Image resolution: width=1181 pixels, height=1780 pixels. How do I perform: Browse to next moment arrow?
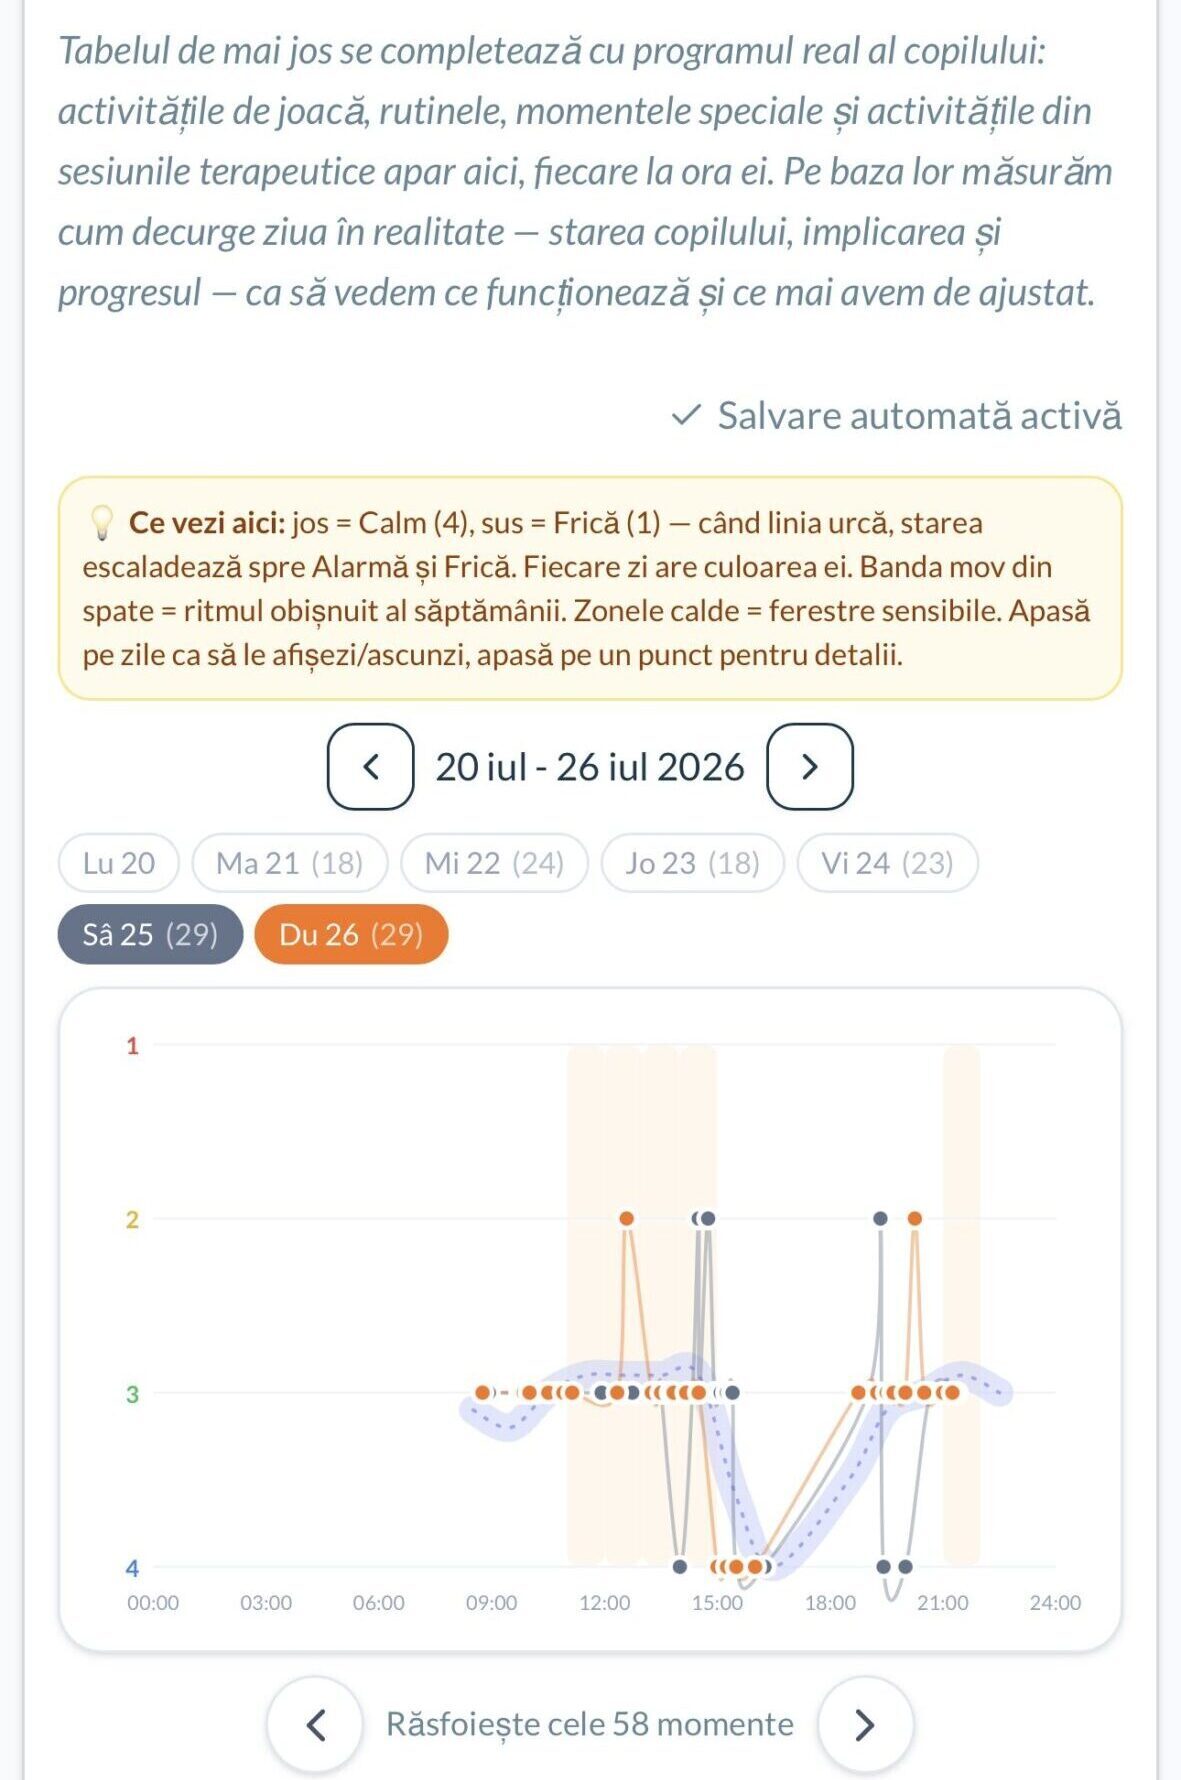tap(865, 1724)
